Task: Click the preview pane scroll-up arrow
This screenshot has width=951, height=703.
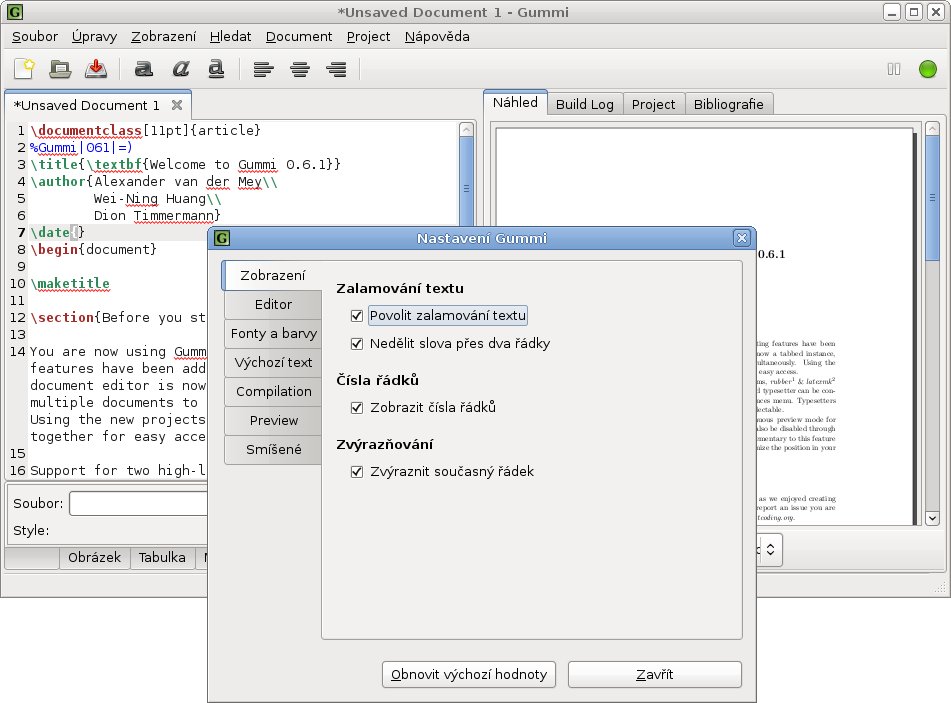Action: (932, 129)
